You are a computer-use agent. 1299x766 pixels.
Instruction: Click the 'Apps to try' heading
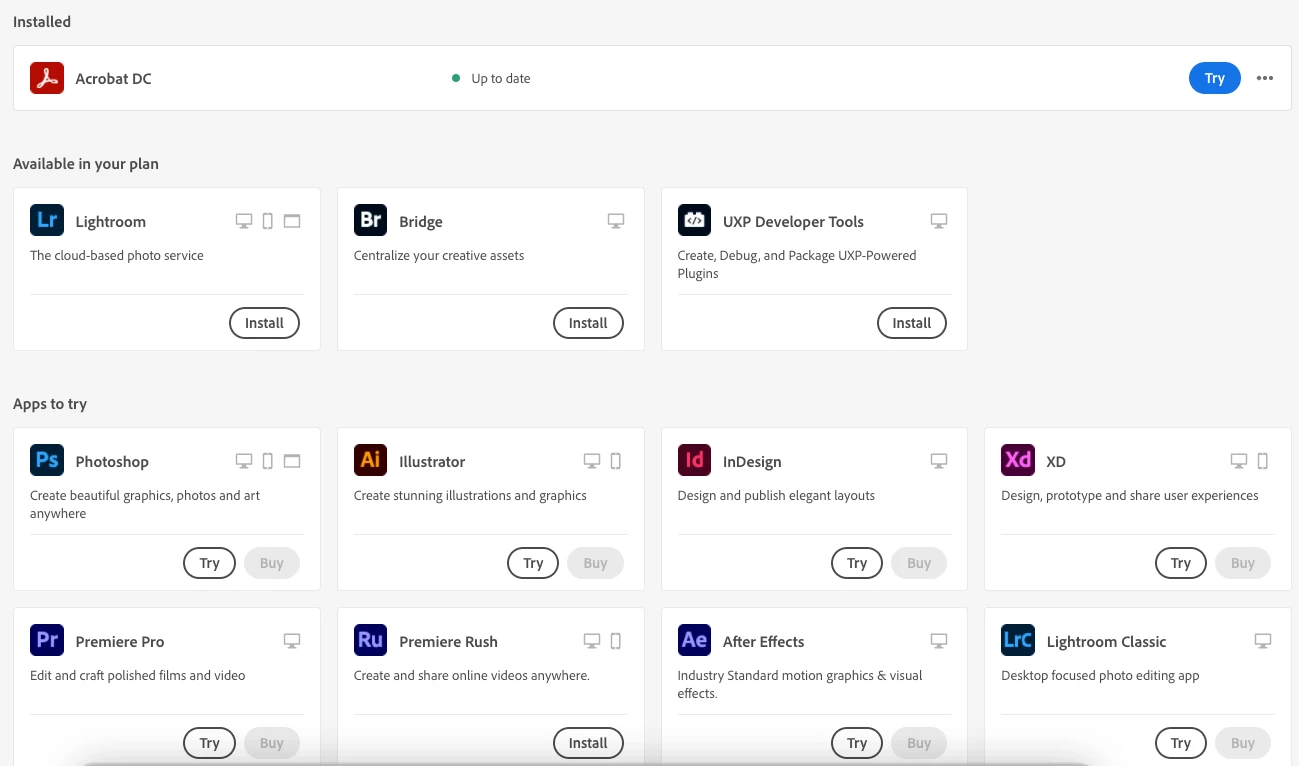click(x=50, y=404)
